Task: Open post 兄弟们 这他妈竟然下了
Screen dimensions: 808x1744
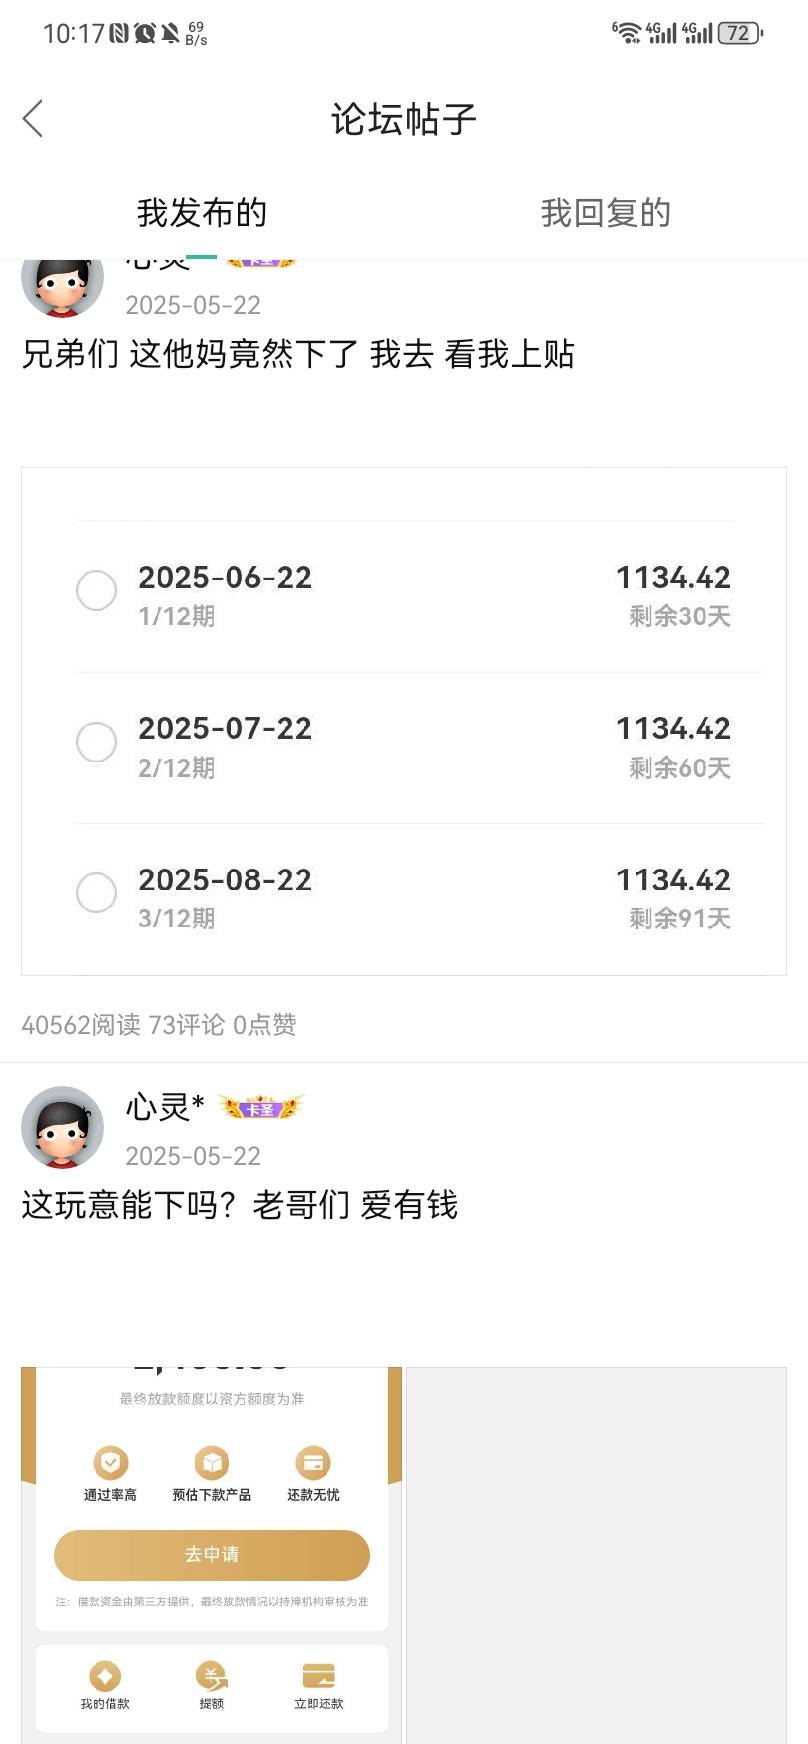Action: click(298, 354)
